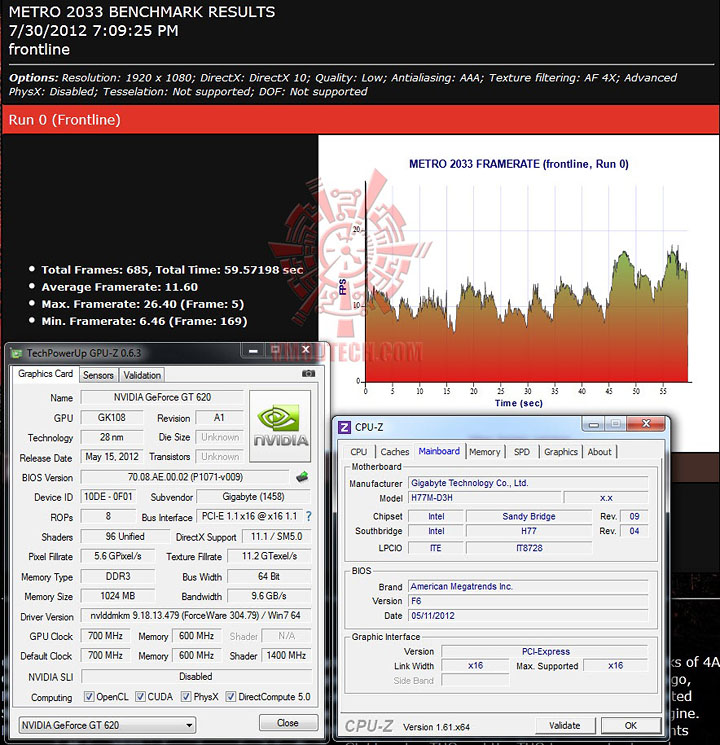This screenshot has height=745, width=720.
Task: Click the BIOS Date 05/11/2012 value
Action: click(528, 616)
